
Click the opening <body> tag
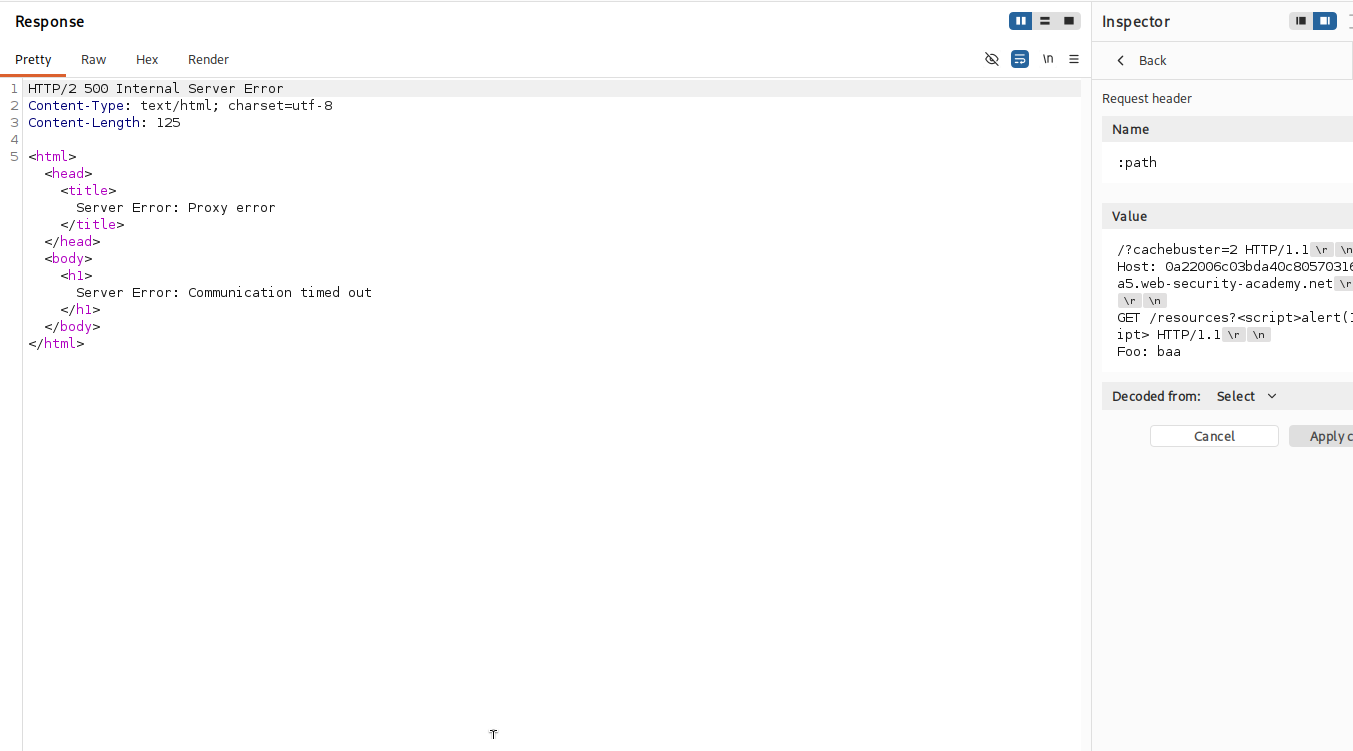pos(68,258)
